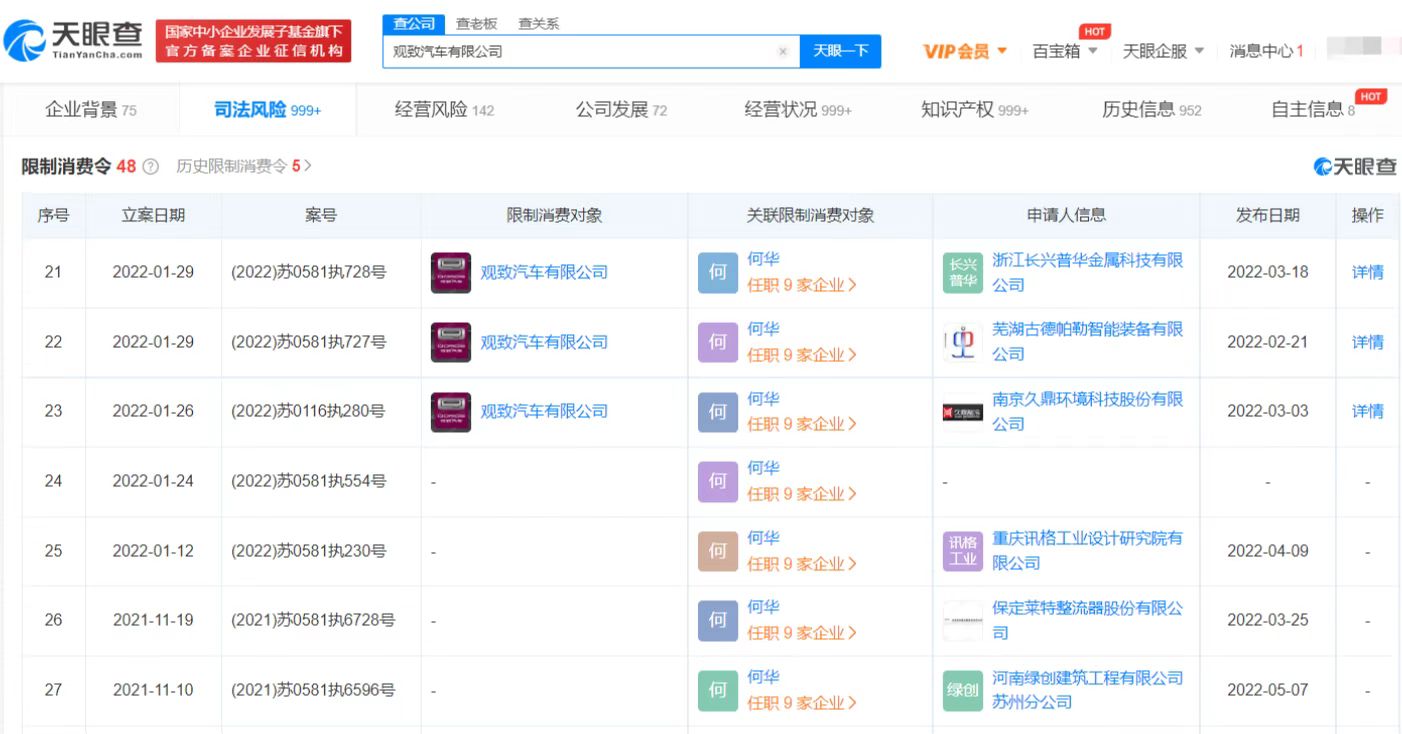Open the 天眼企服 dropdown menu

[x=1163, y=51]
